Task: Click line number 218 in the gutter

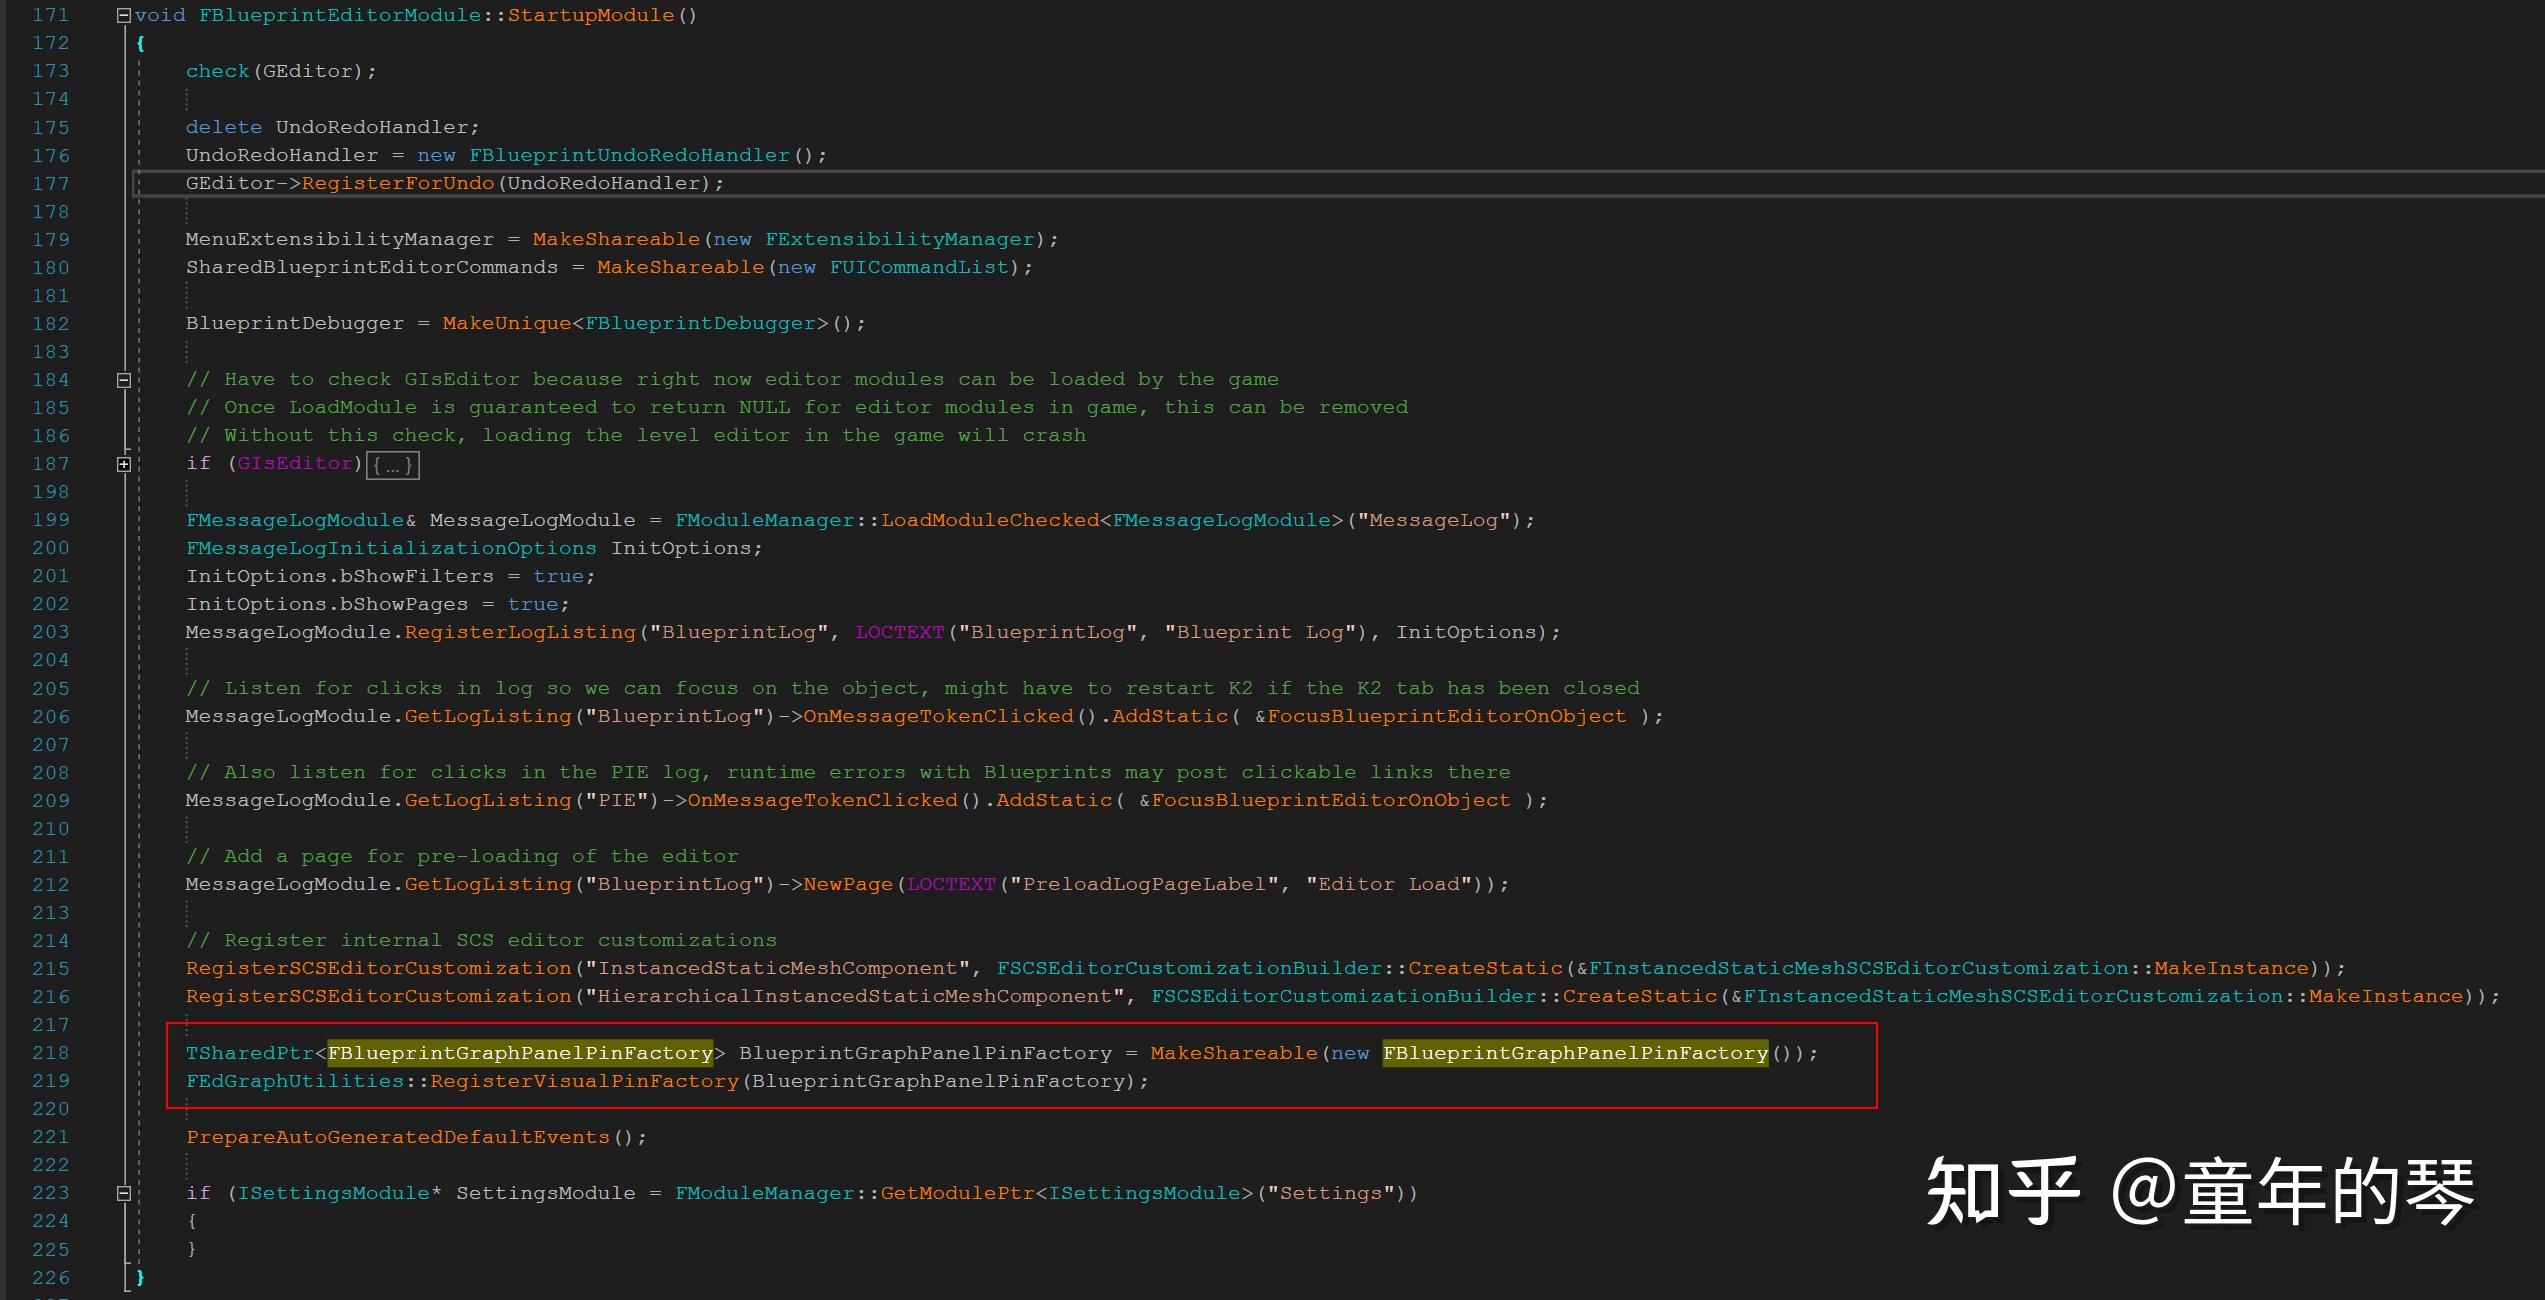Action: pos(50,1053)
